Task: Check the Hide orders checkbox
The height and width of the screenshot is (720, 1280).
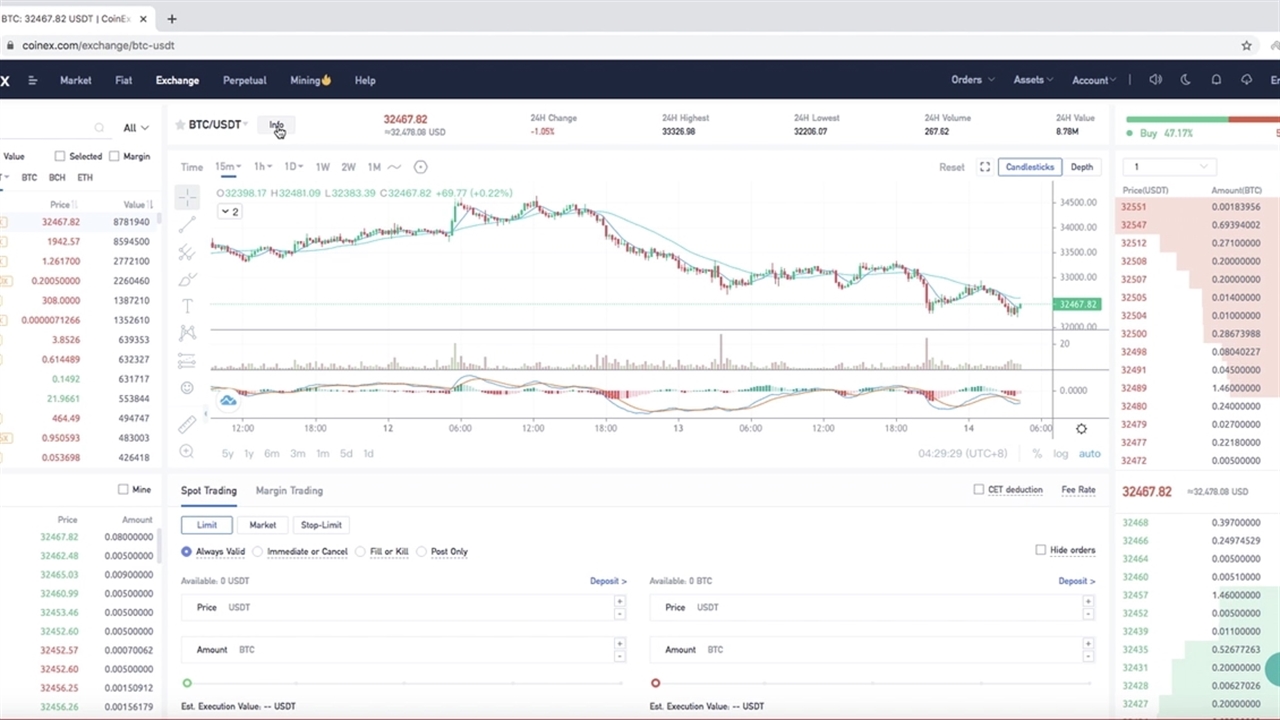Action: point(1041,550)
